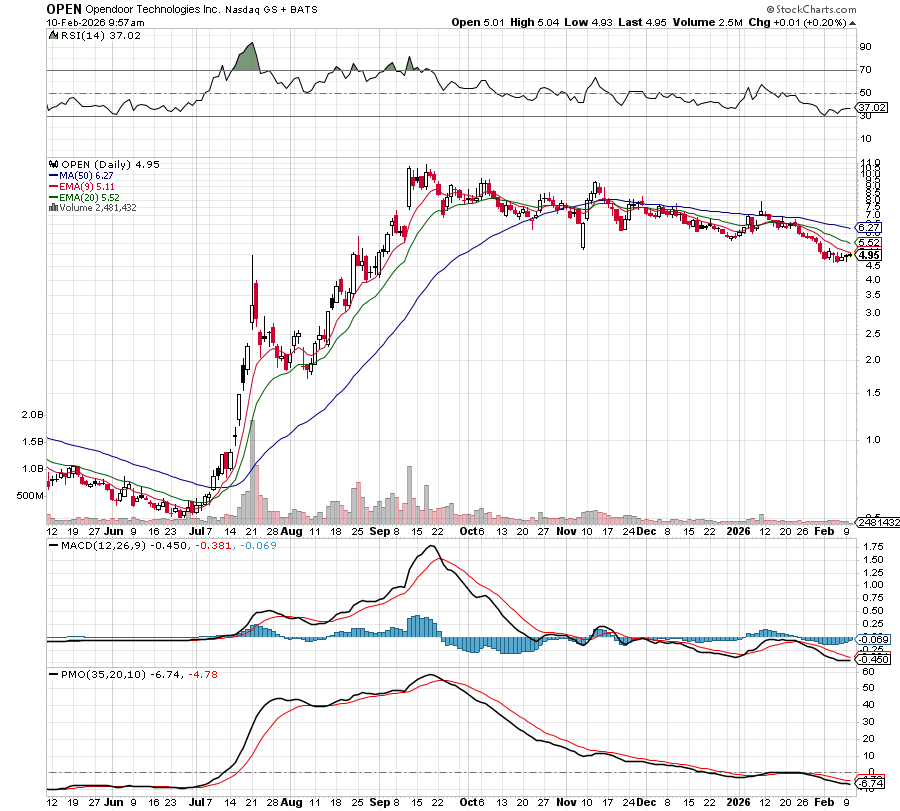Click the Last 4.95 quote value
This screenshot has width=900, height=811.
[642, 22]
